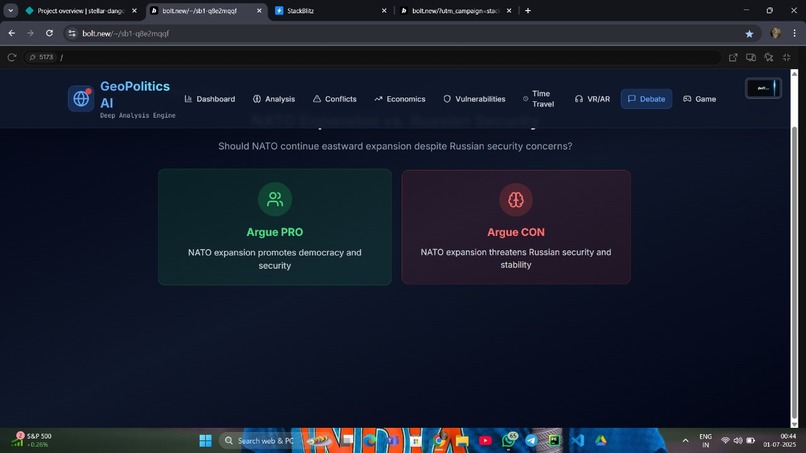This screenshot has height=453, width=806.
Task: Reload the preview pane
Action: (x=12, y=57)
